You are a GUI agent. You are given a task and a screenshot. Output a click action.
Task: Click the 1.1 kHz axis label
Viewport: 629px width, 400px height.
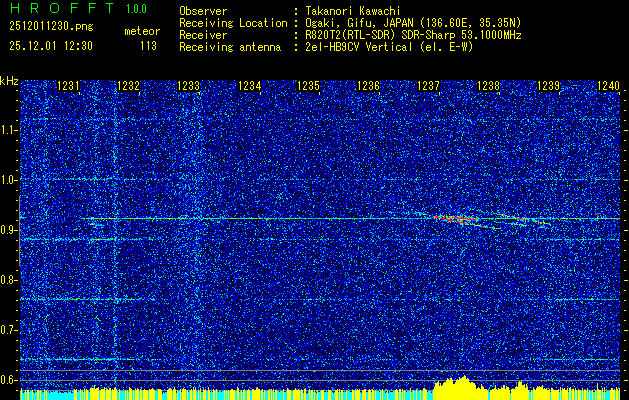click(8, 130)
